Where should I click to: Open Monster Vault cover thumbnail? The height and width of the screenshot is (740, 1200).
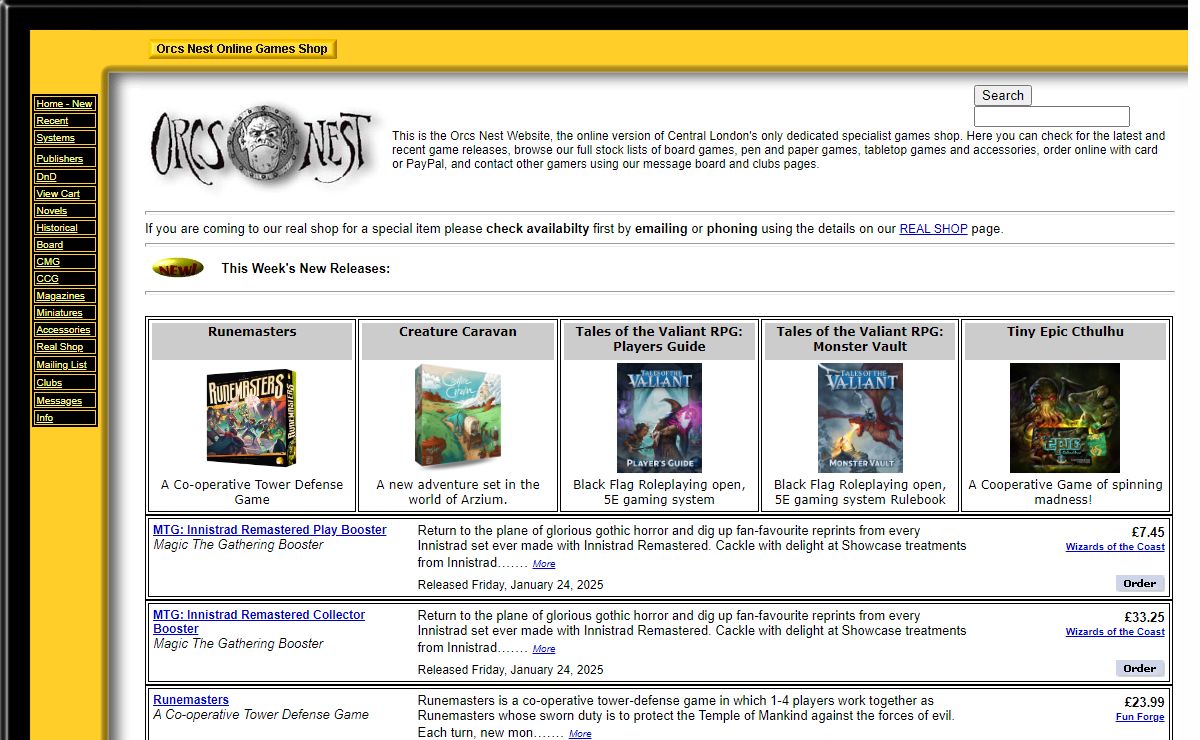pyautogui.click(x=860, y=418)
